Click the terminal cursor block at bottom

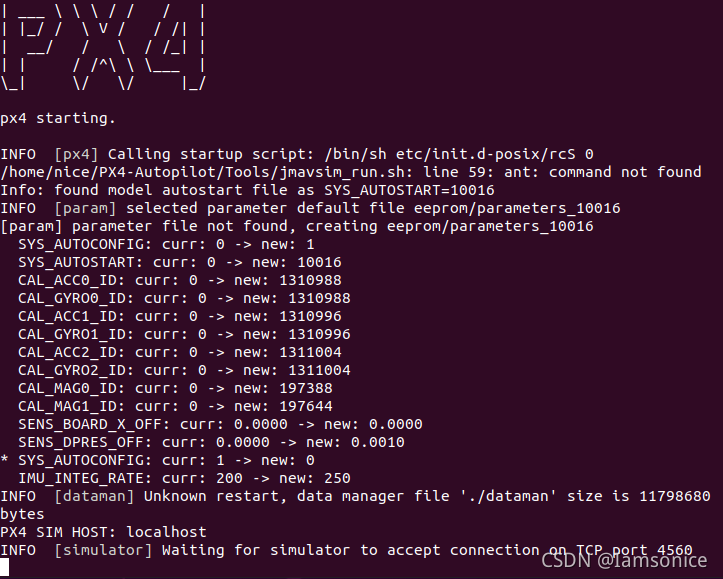point(5,568)
